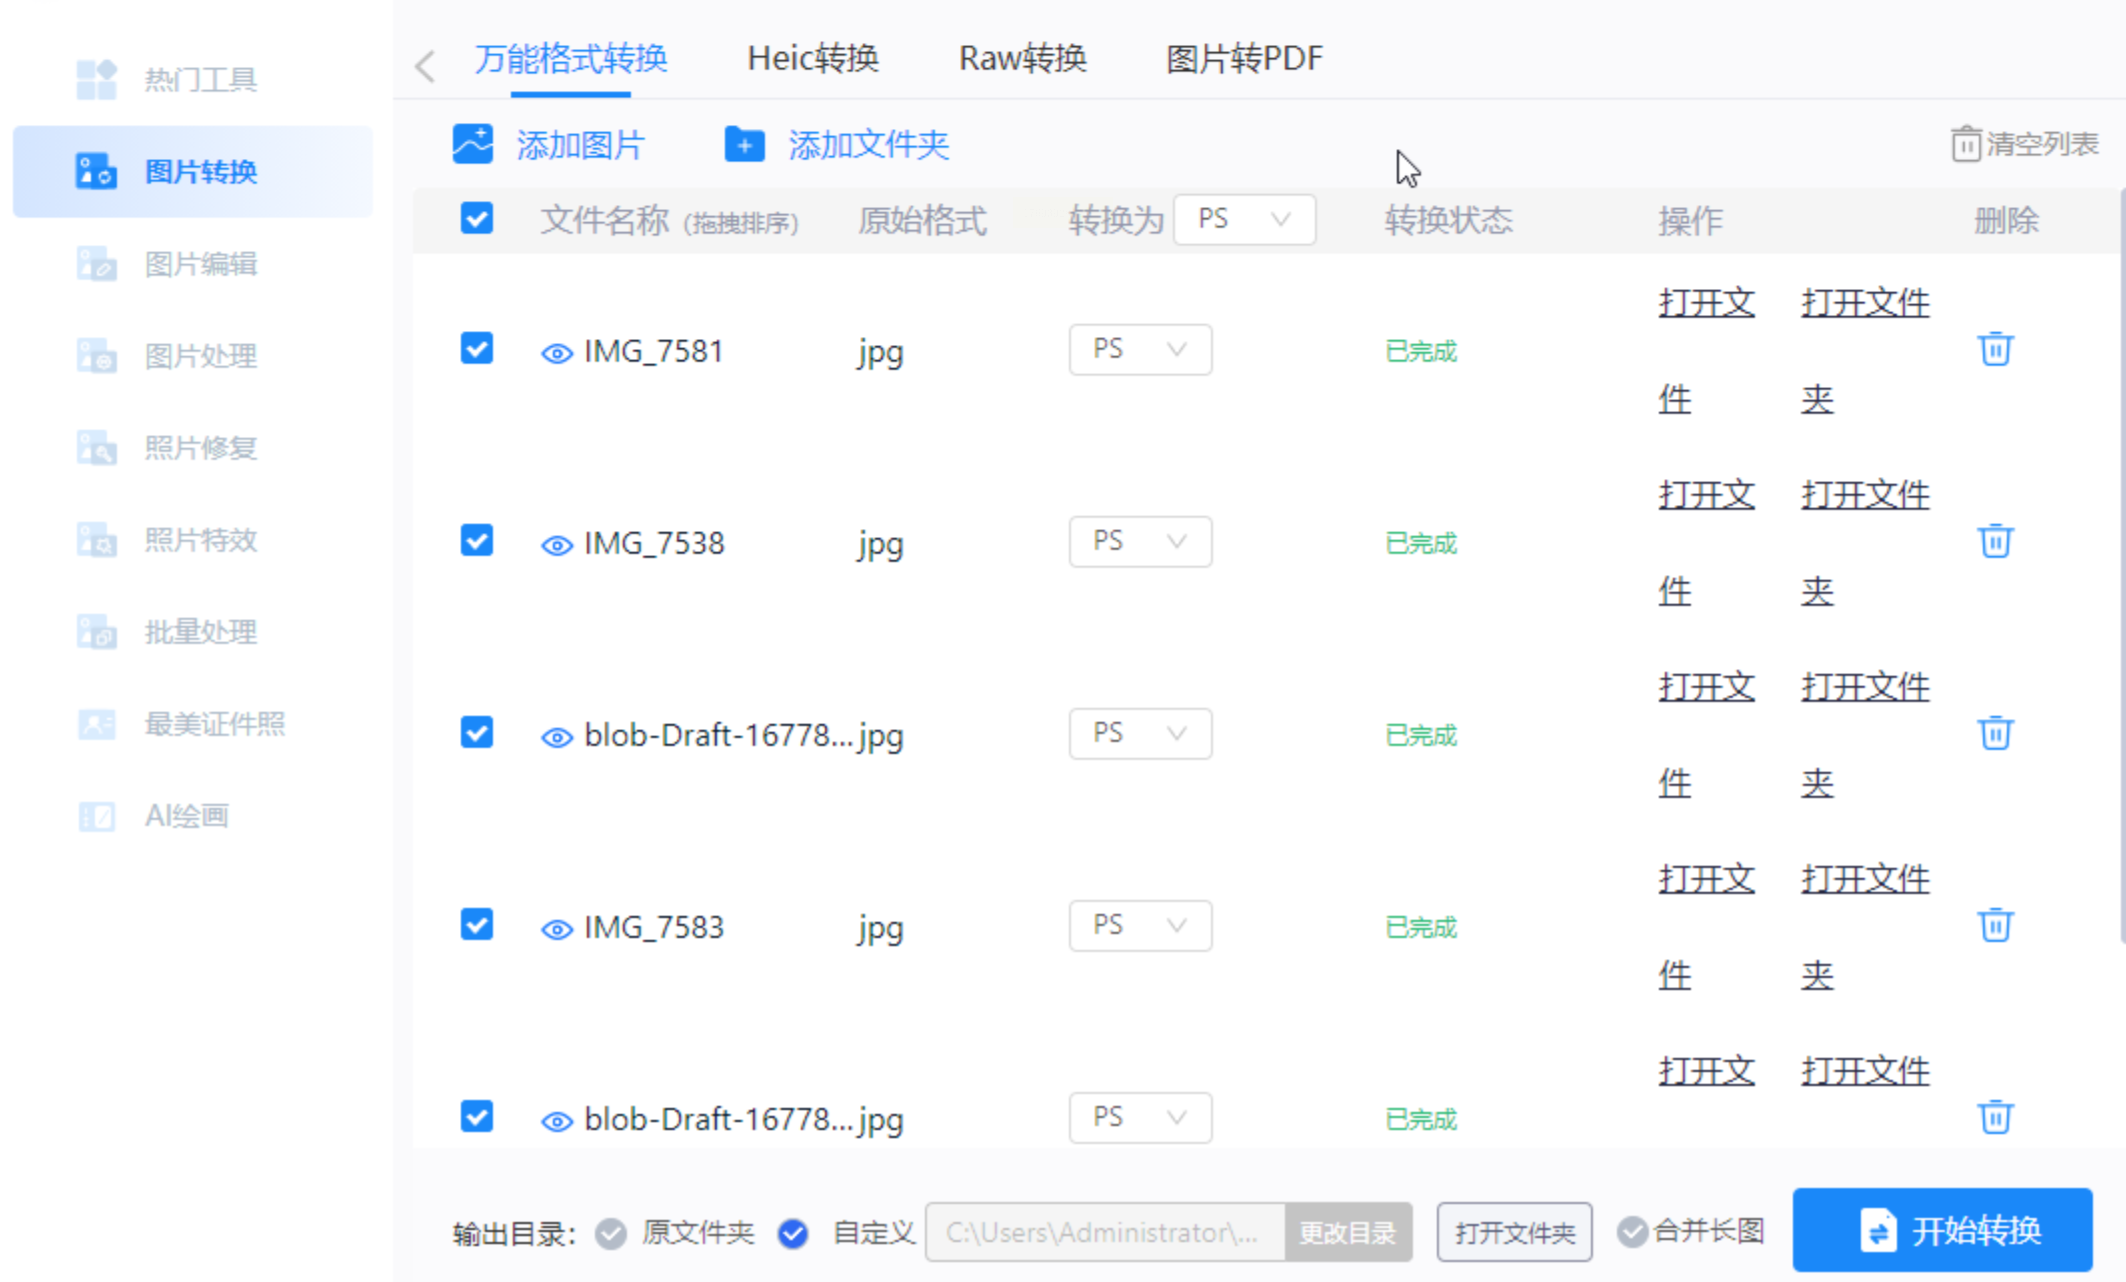Expand the format dropdown for IMG_7583
The width and height of the screenshot is (2126, 1282).
point(1140,925)
